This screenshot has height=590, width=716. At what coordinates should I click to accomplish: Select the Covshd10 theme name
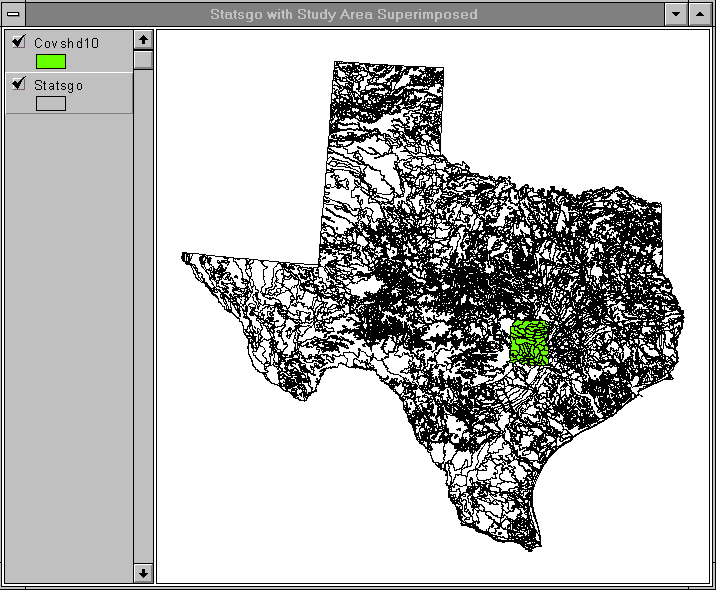click(x=66, y=43)
